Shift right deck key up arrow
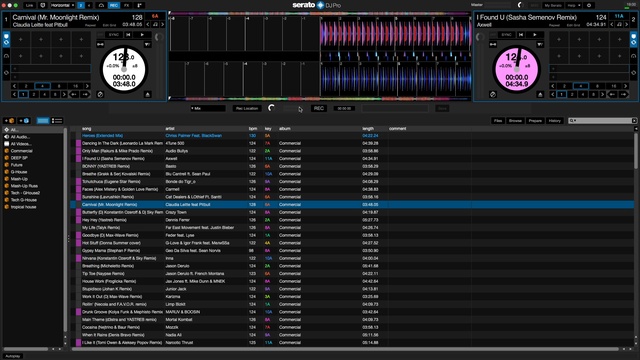This screenshot has height=360, width=640. [x=627, y=24]
